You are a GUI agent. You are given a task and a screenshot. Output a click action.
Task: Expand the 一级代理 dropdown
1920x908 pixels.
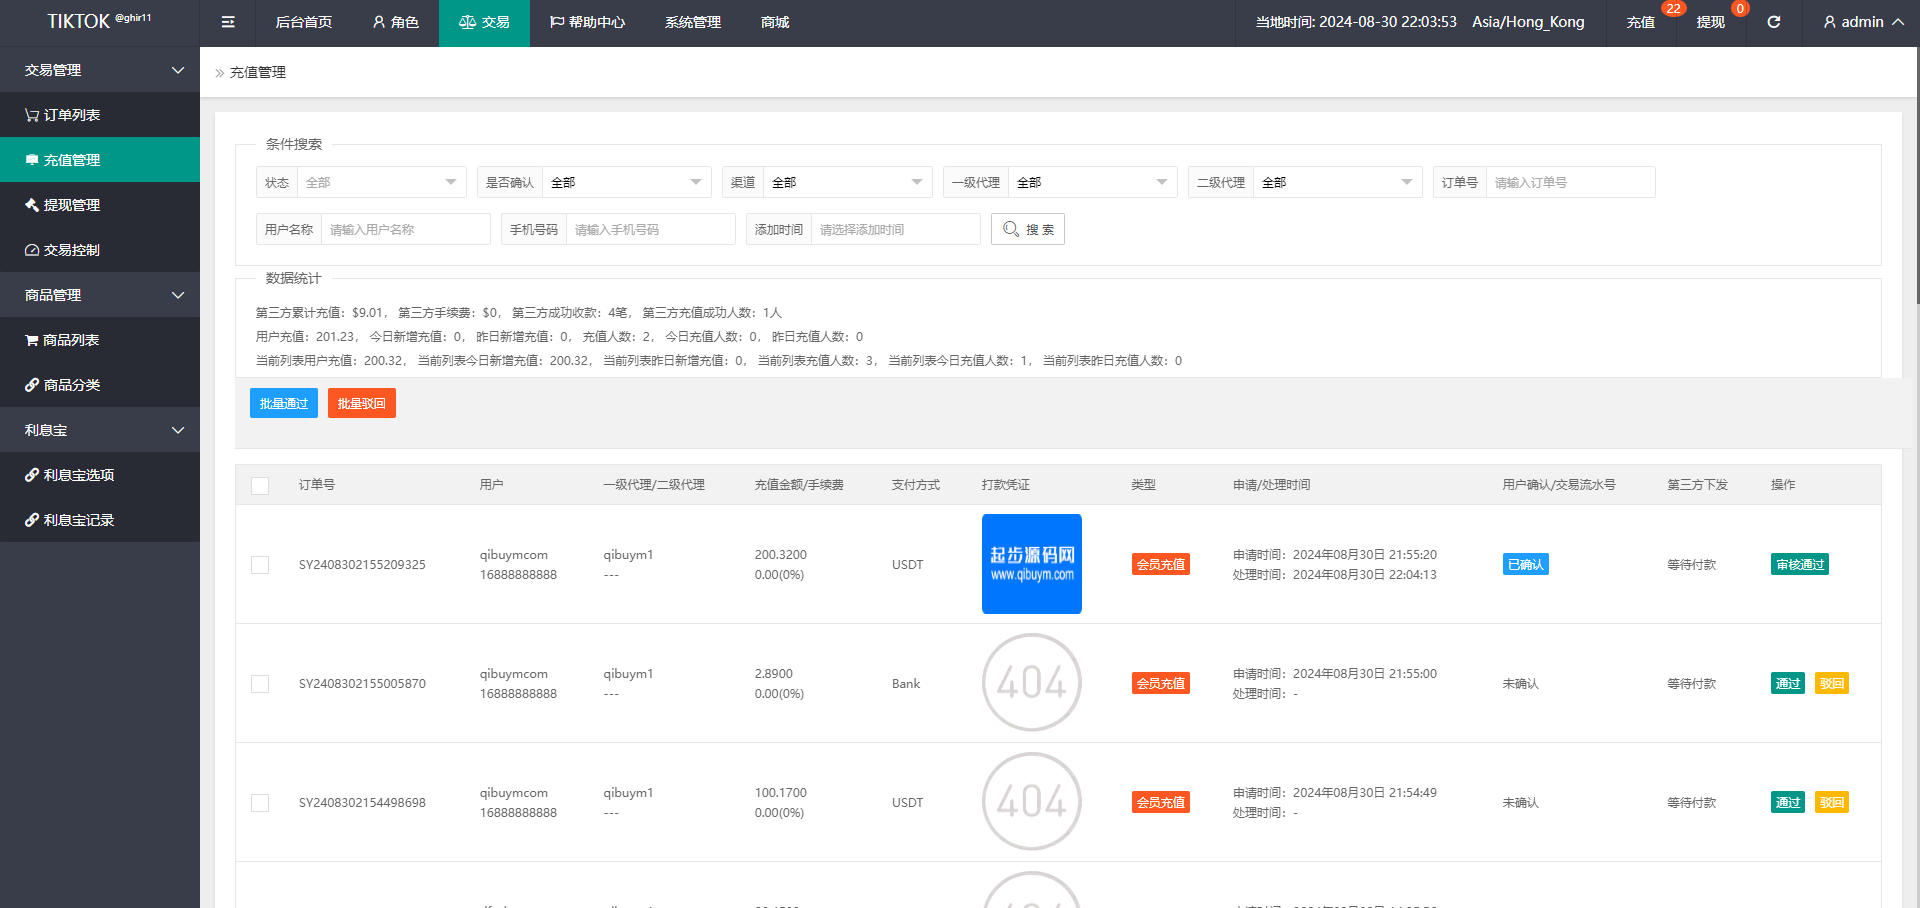pos(1091,182)
